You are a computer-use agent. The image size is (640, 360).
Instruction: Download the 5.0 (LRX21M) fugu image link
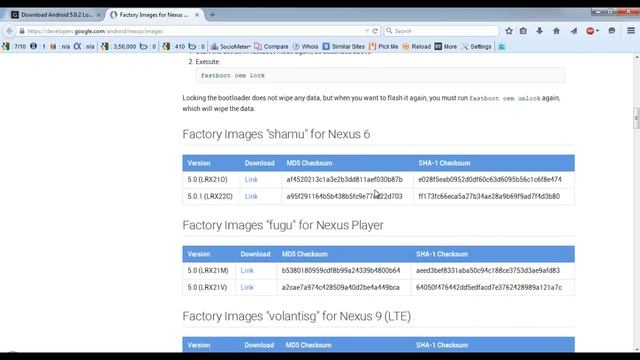(x=247, y=271)
